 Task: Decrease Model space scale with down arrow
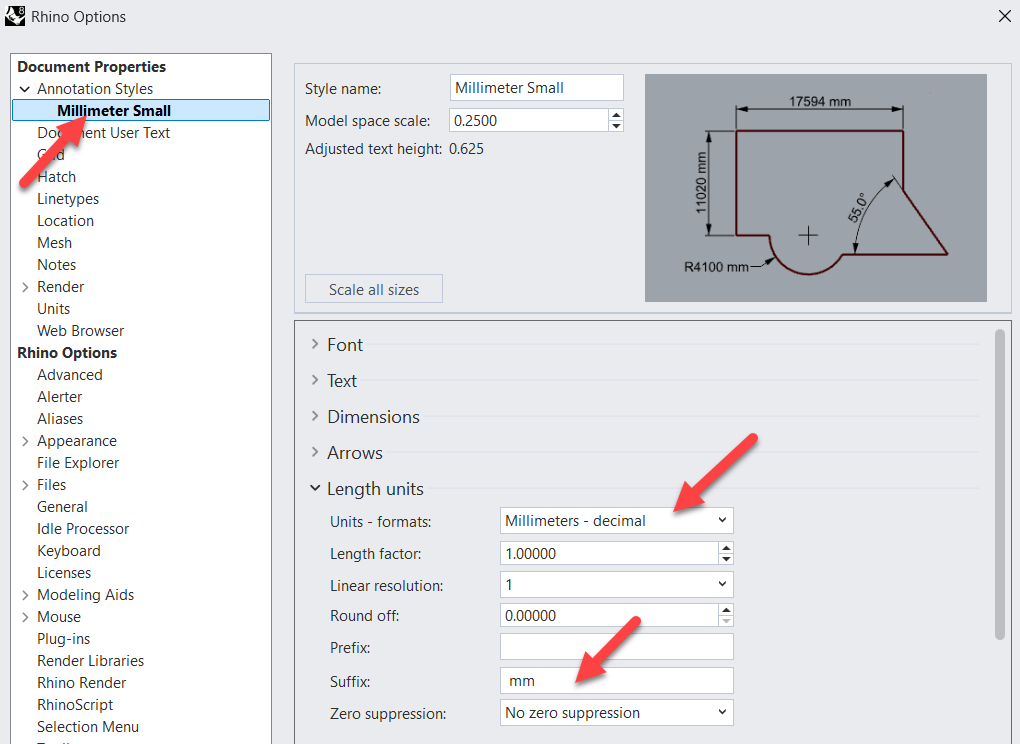[616, 126]
